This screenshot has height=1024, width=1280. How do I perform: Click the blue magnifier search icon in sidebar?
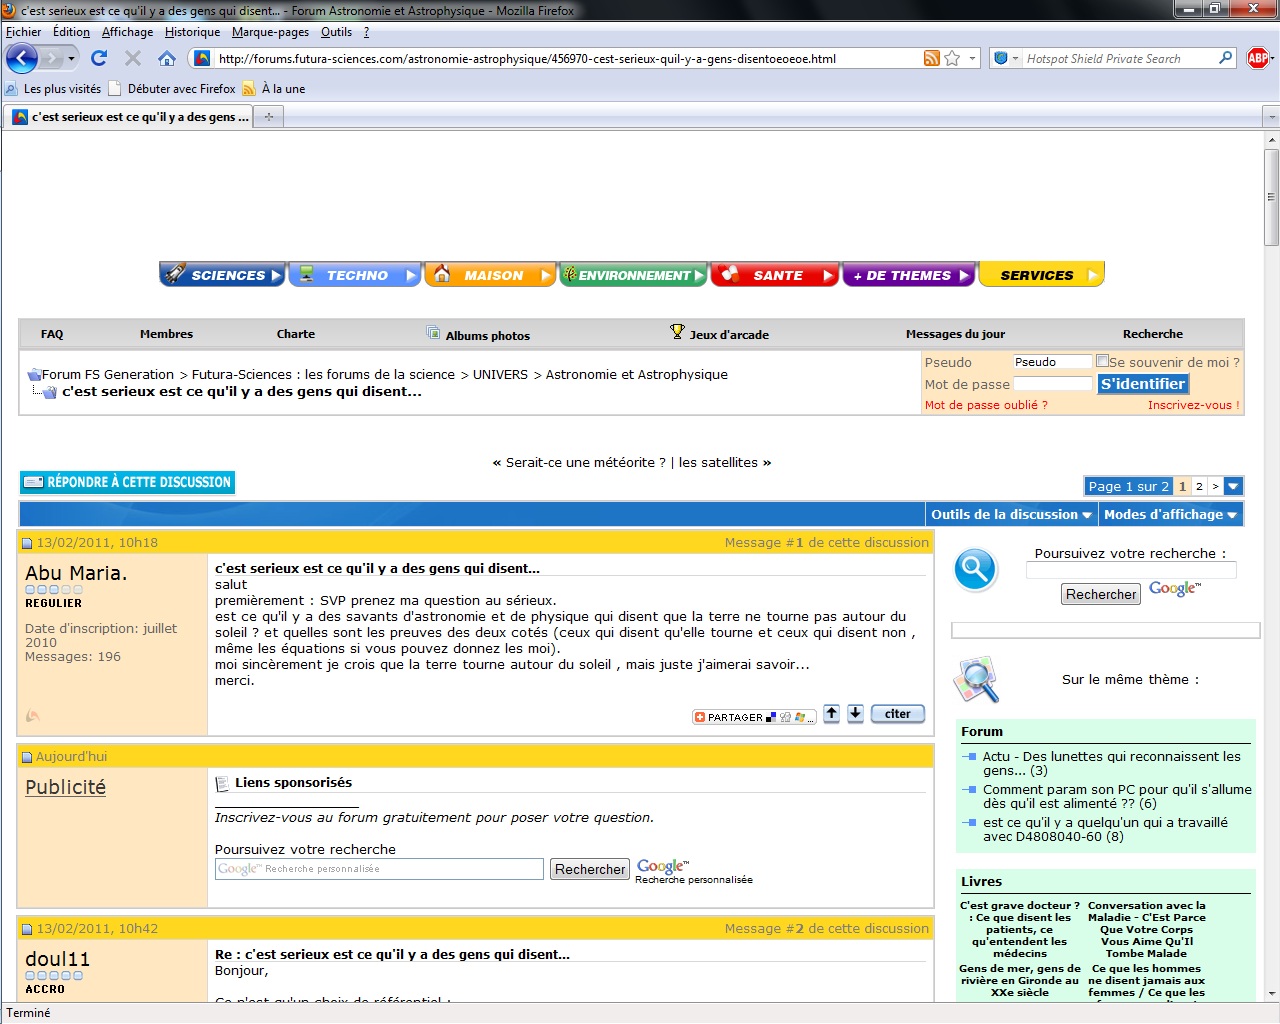(x=975, y=570)
